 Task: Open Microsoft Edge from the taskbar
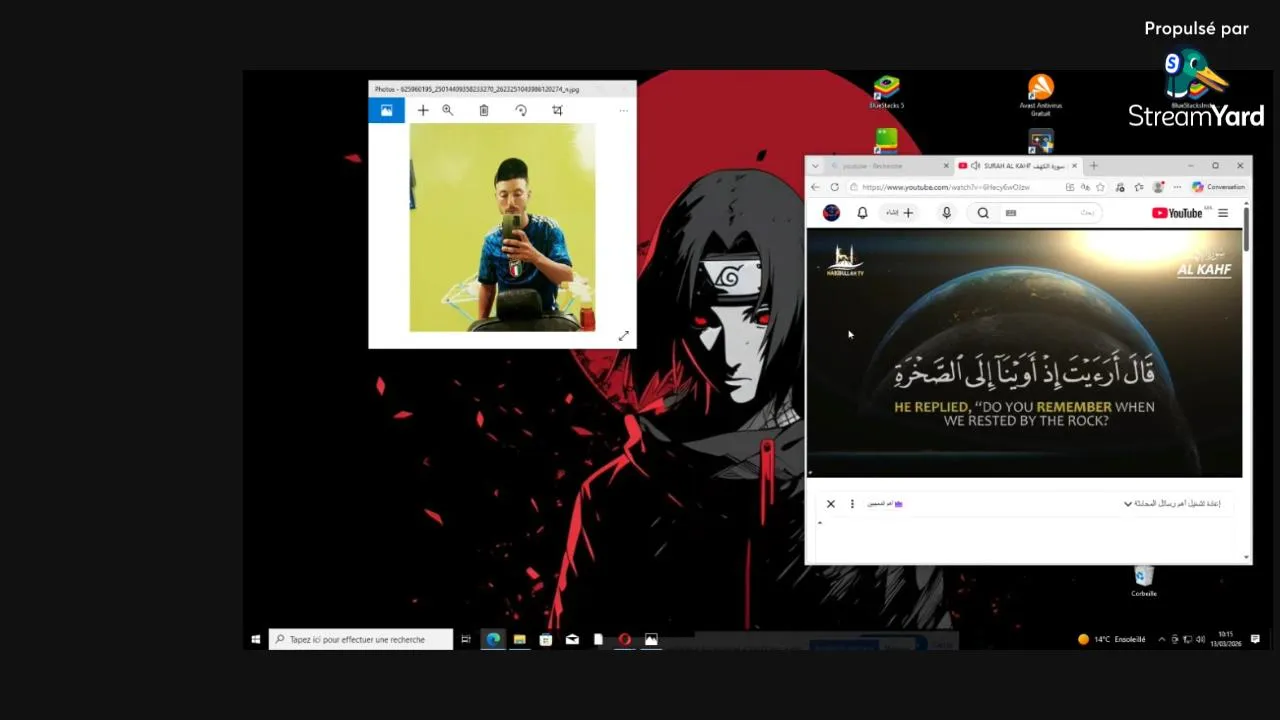[x=493, y=639]
